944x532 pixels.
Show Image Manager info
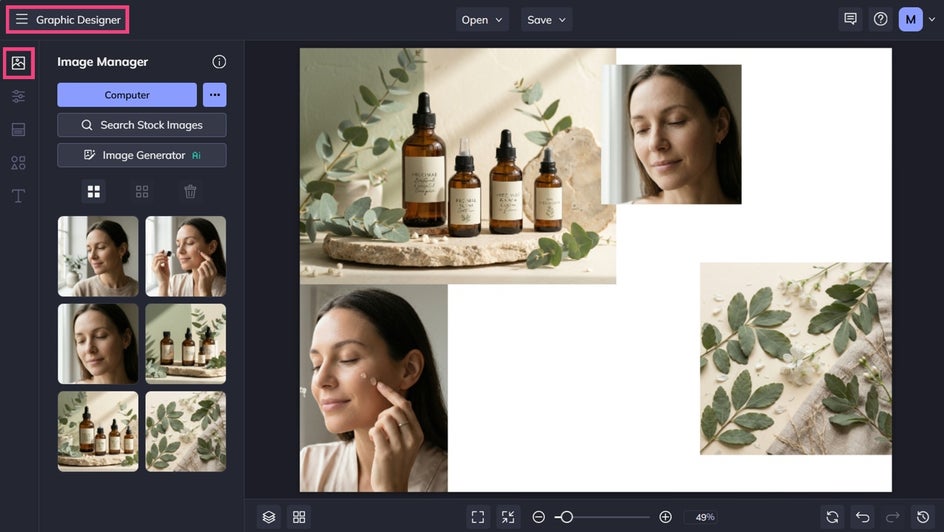[219, 61]
